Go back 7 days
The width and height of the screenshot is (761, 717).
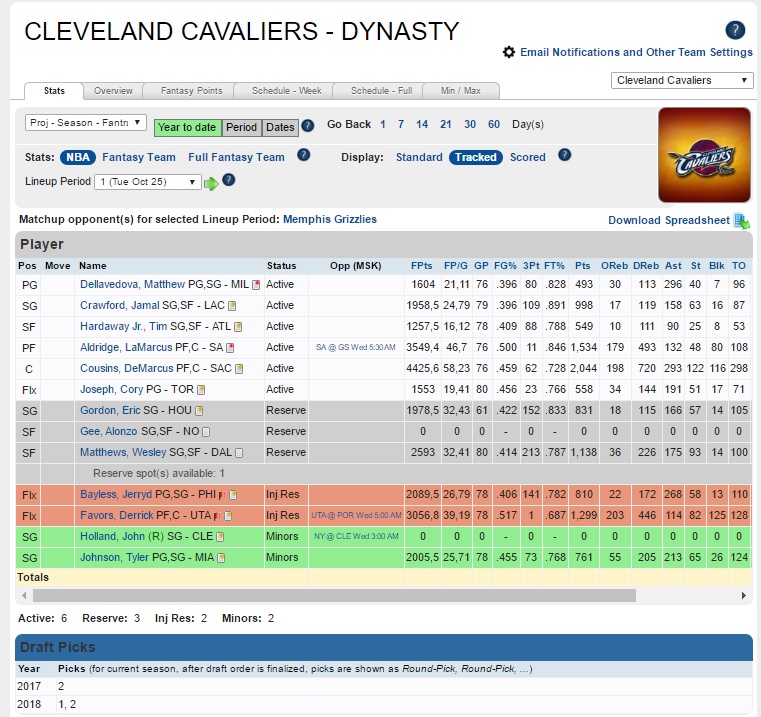coord(401,124)
